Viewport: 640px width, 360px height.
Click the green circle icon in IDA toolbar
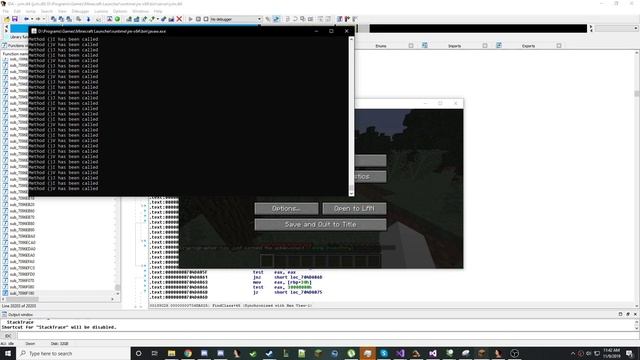click(x=118, y=19)
